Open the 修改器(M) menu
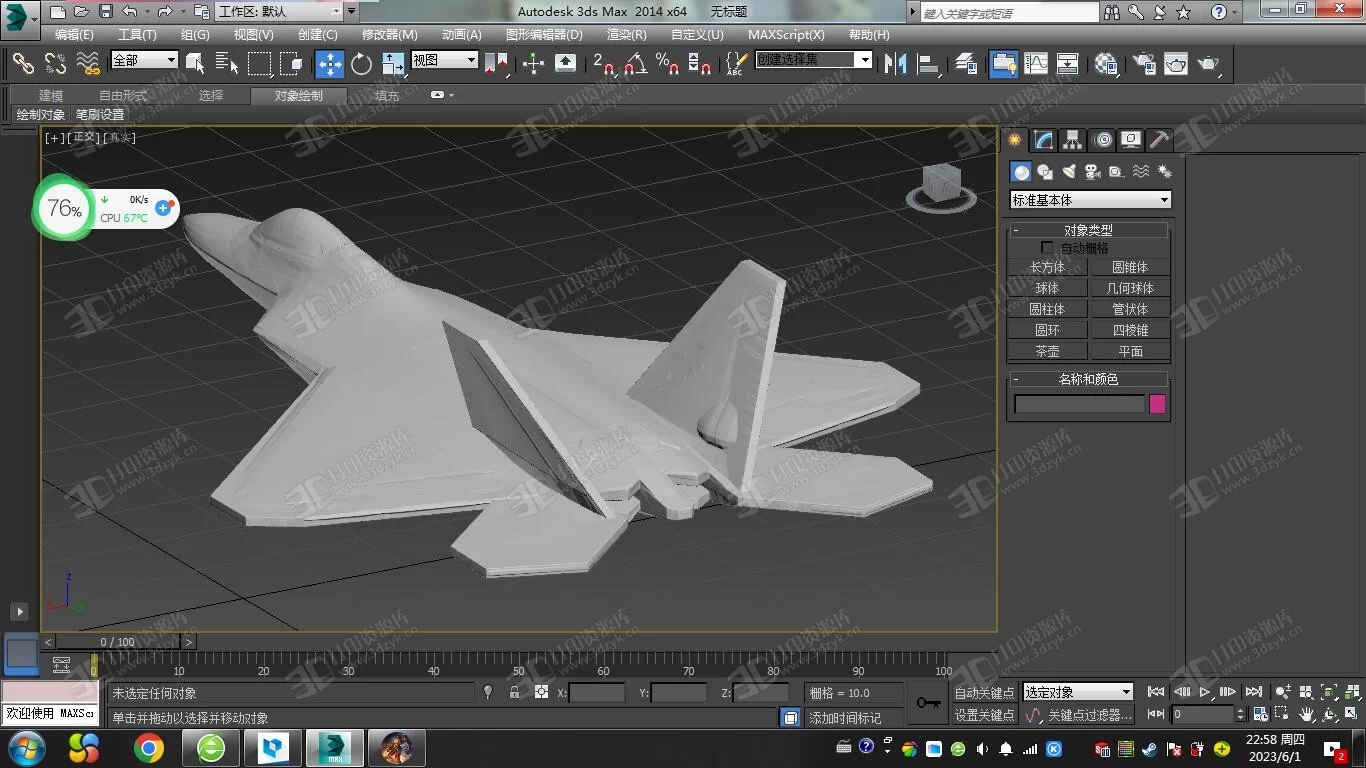1366x768 pixels. (x=390, y=34)
